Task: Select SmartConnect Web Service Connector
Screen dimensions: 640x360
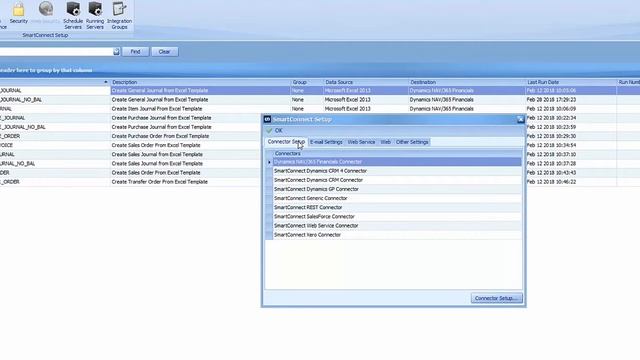Action: pos(397,226)
